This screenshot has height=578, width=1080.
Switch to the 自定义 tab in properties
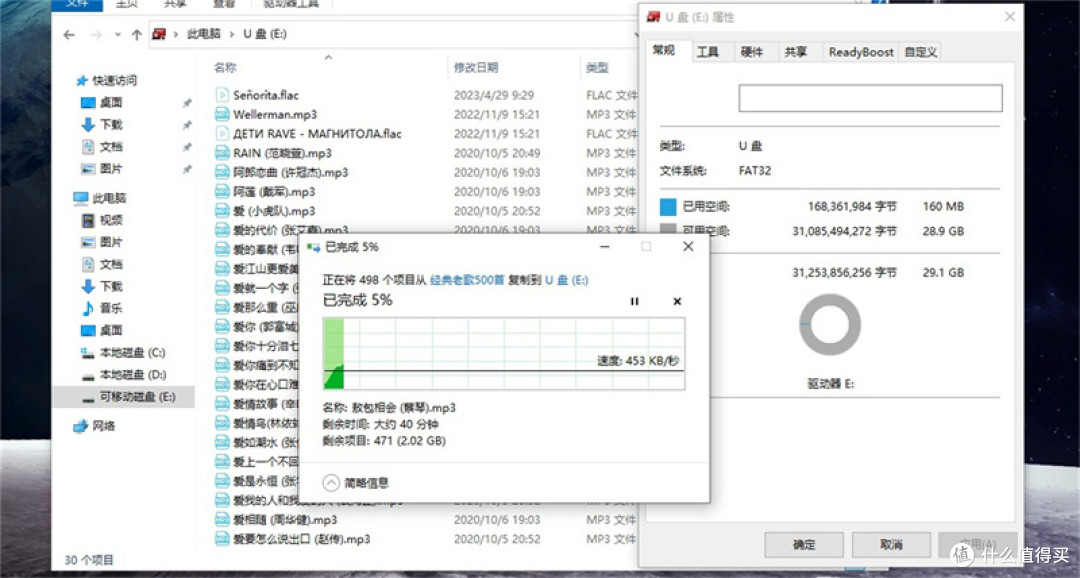[x=921, y=52]
